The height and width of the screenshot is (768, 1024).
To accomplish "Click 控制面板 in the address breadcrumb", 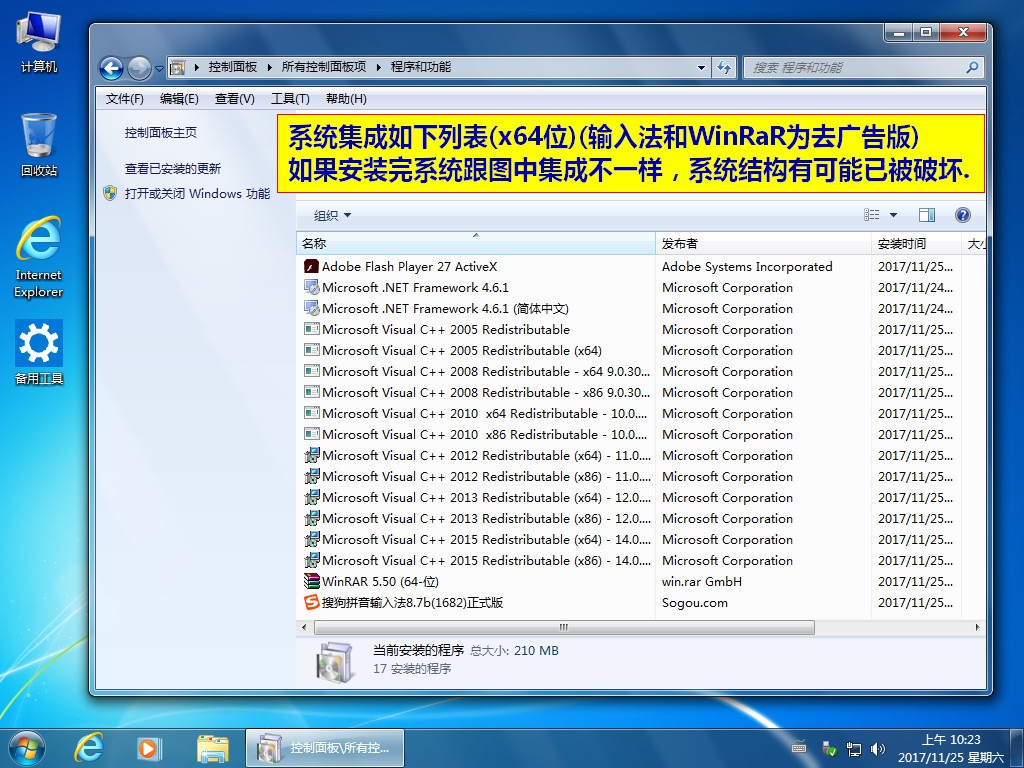I will [232, 67].
